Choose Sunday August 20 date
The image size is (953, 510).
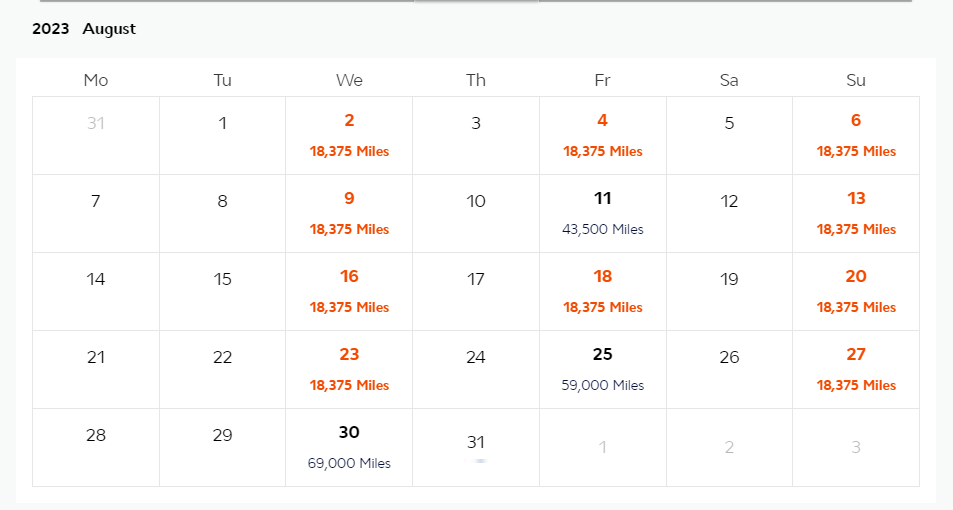click(x=856, y=291)
